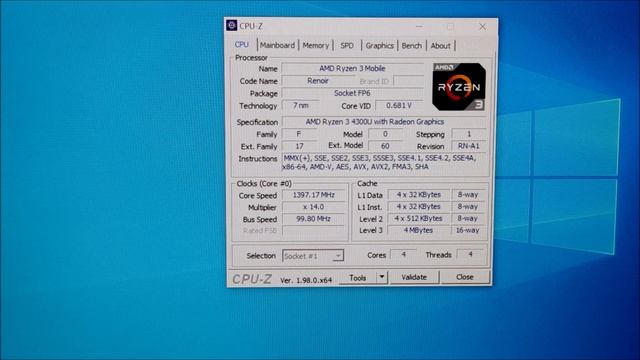Open the Memory tab
The image size is (640, 360).
coord(316,45)
